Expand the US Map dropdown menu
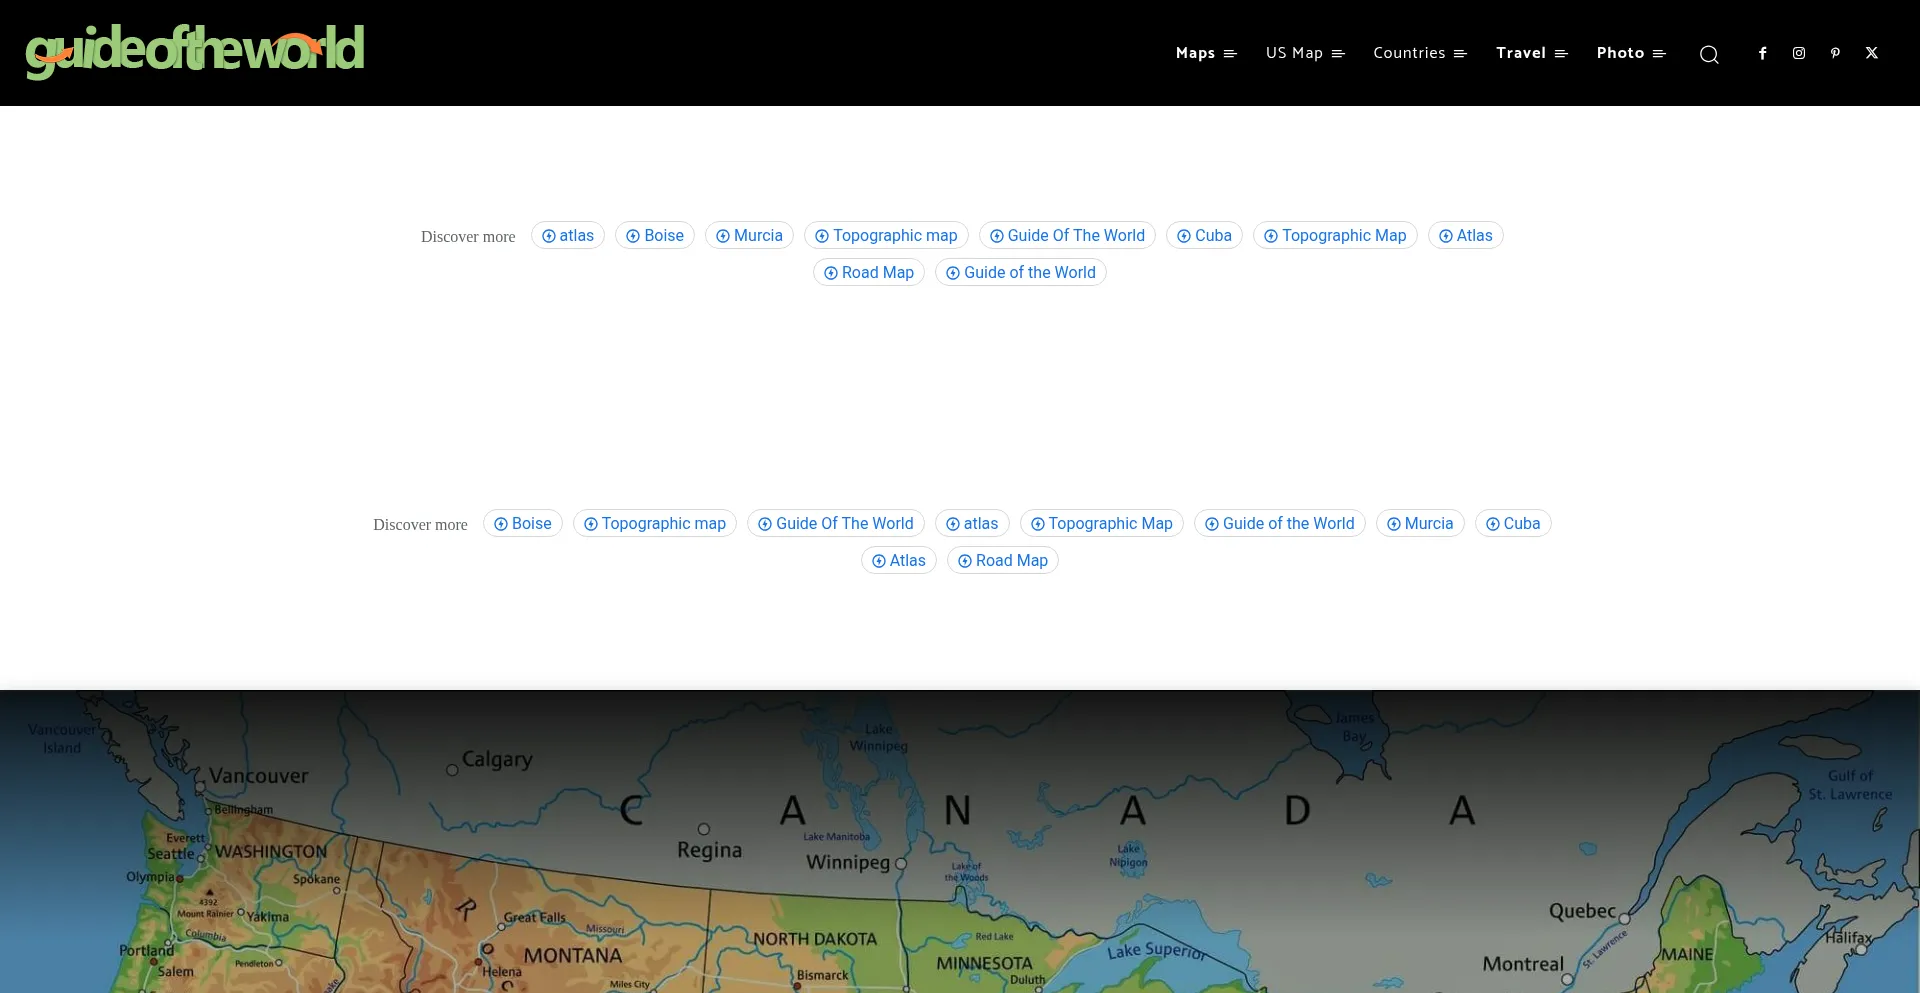This screenshot has width=1920, height=993. pyautogui.click(x=1305, y=53)
